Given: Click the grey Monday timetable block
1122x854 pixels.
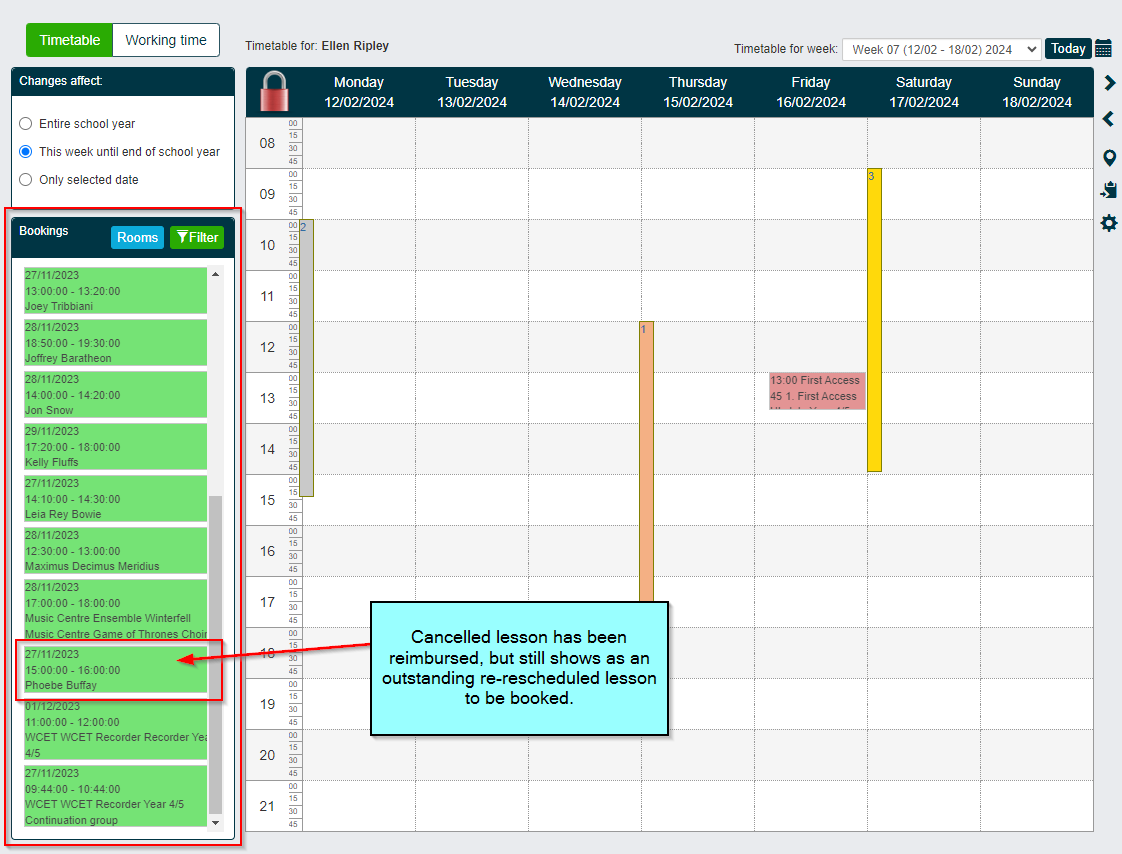Looking at the screenshot, I should pyautogui.click(x=306, y=358).
